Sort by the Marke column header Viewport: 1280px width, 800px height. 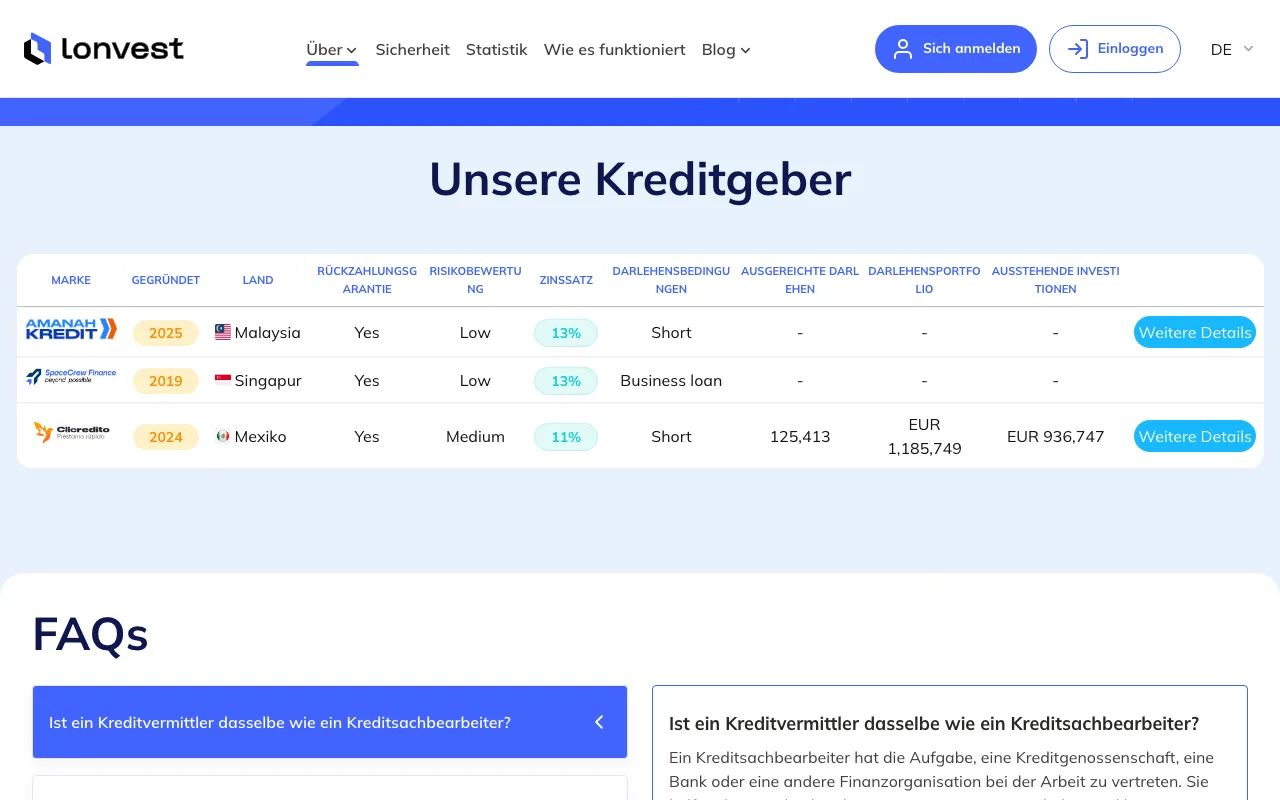coord(71,280)
